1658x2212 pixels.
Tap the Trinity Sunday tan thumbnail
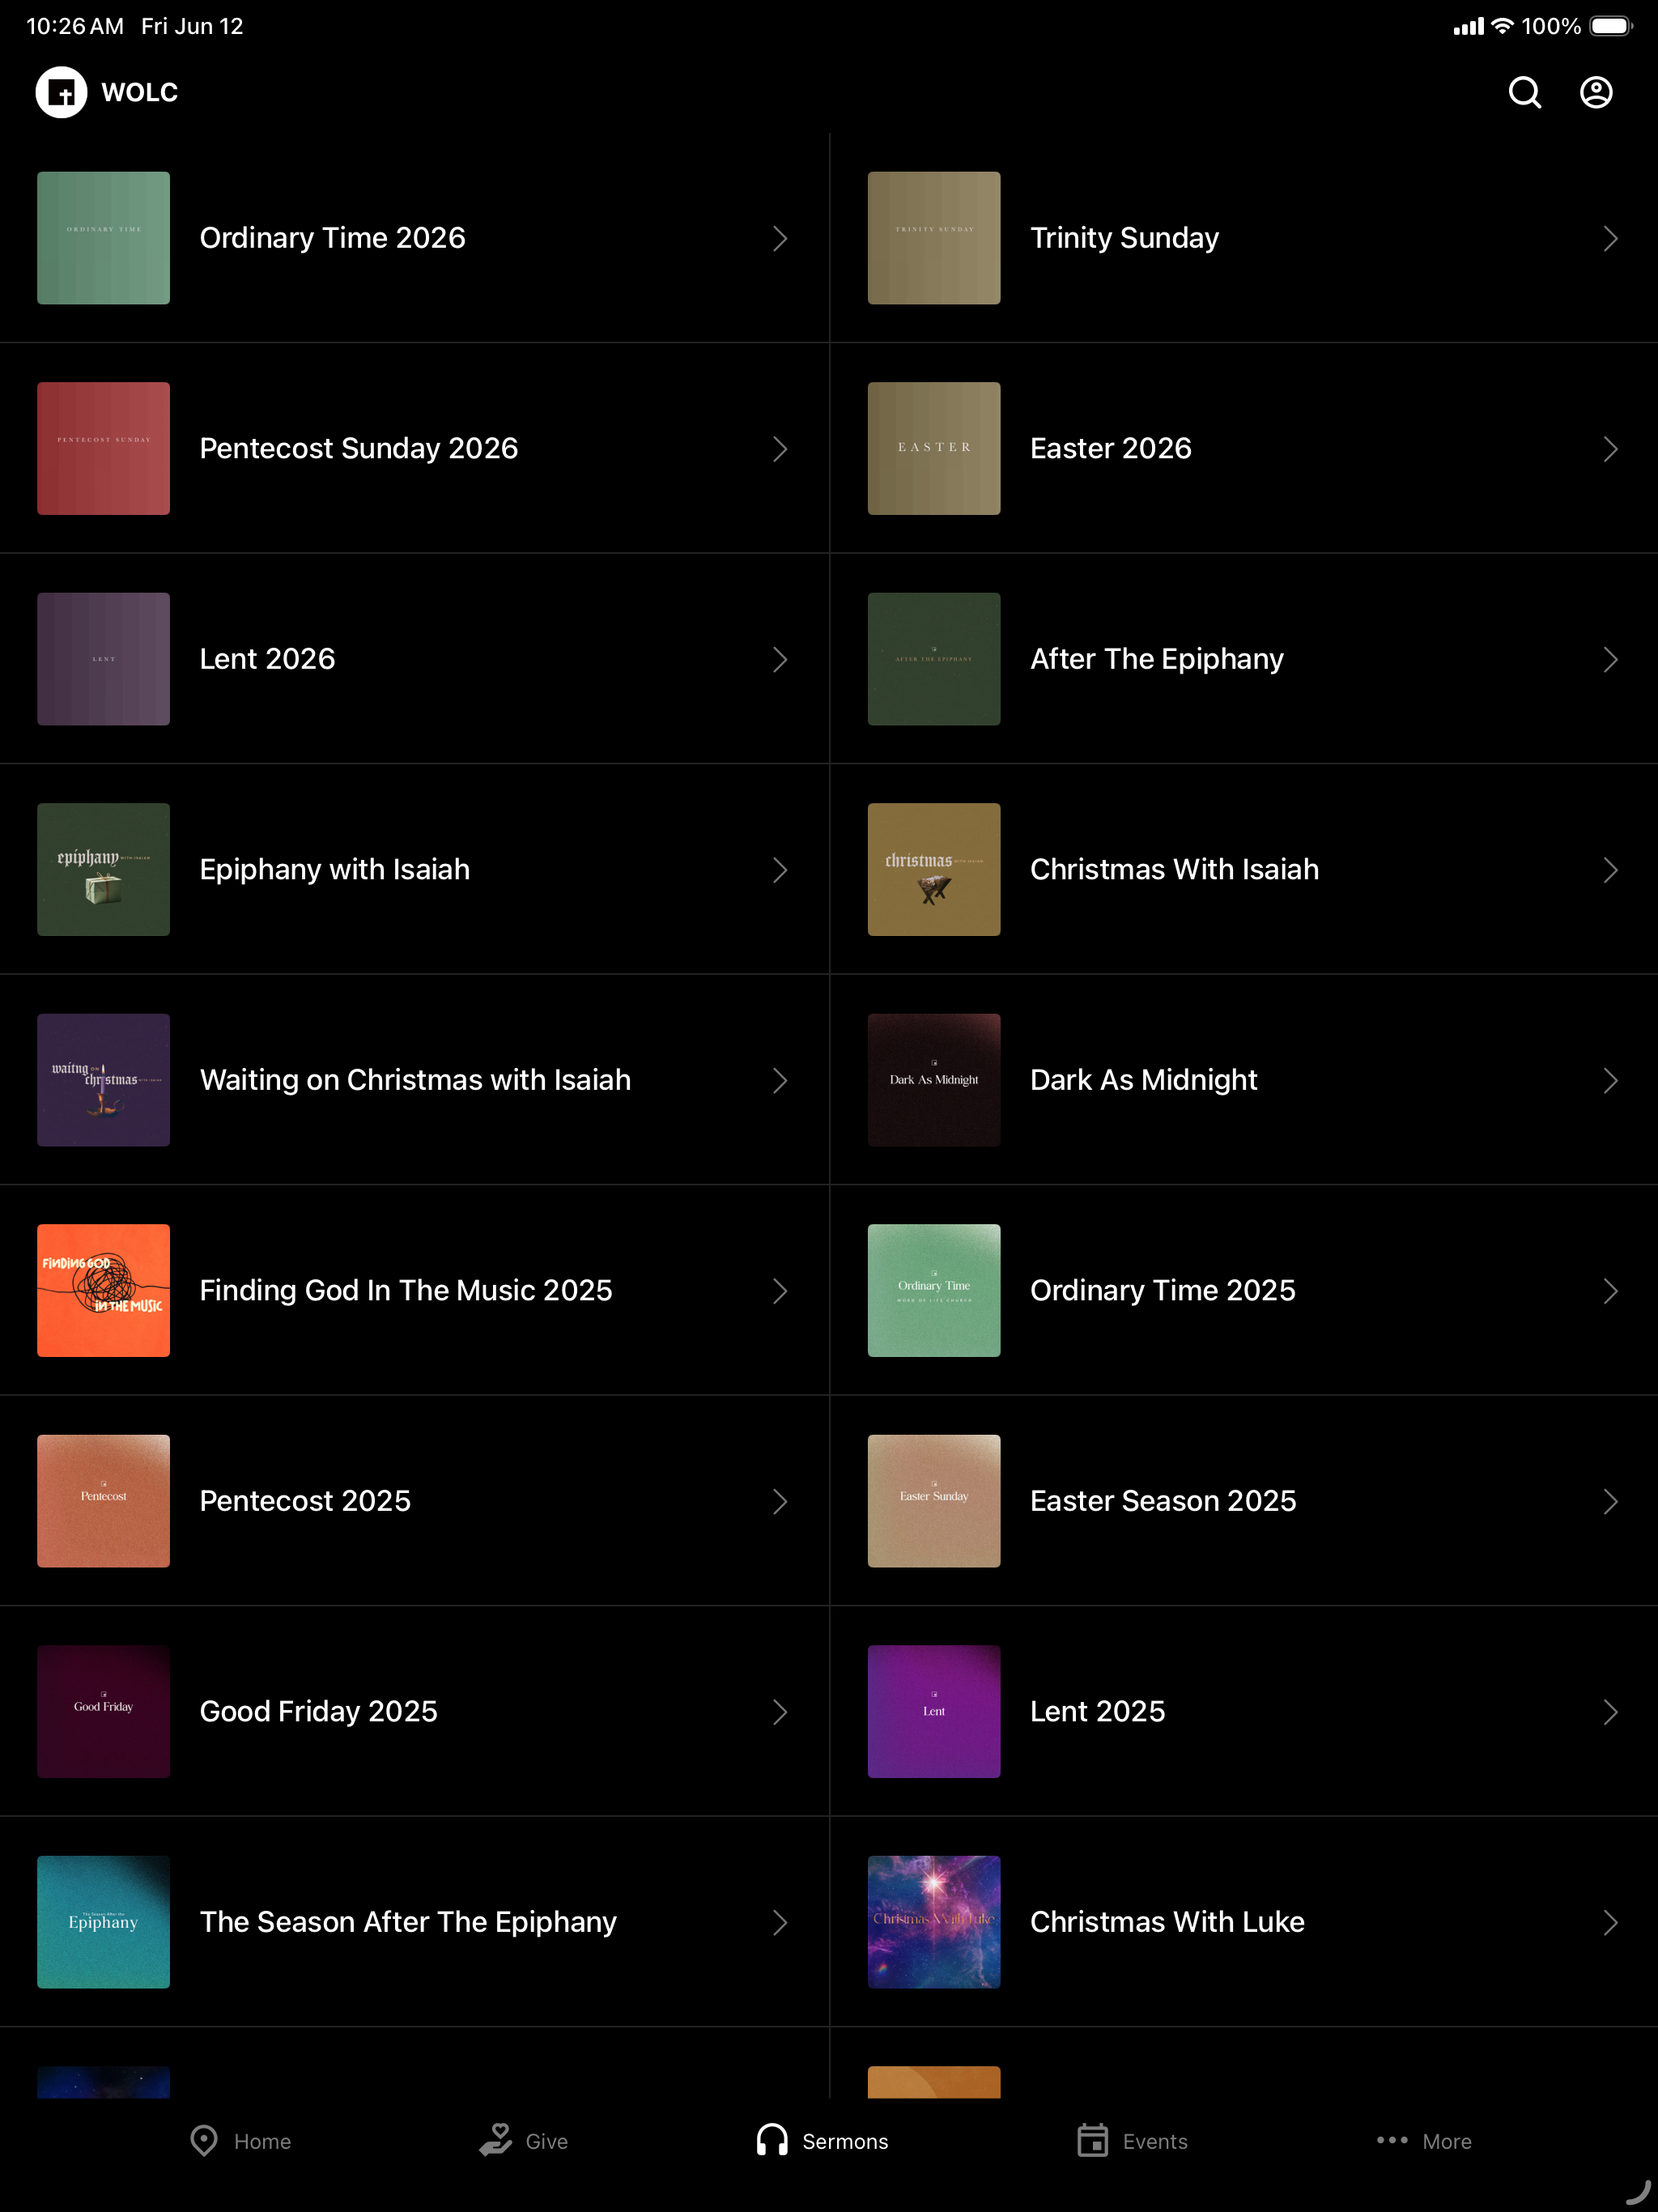[x=934, y=238]
